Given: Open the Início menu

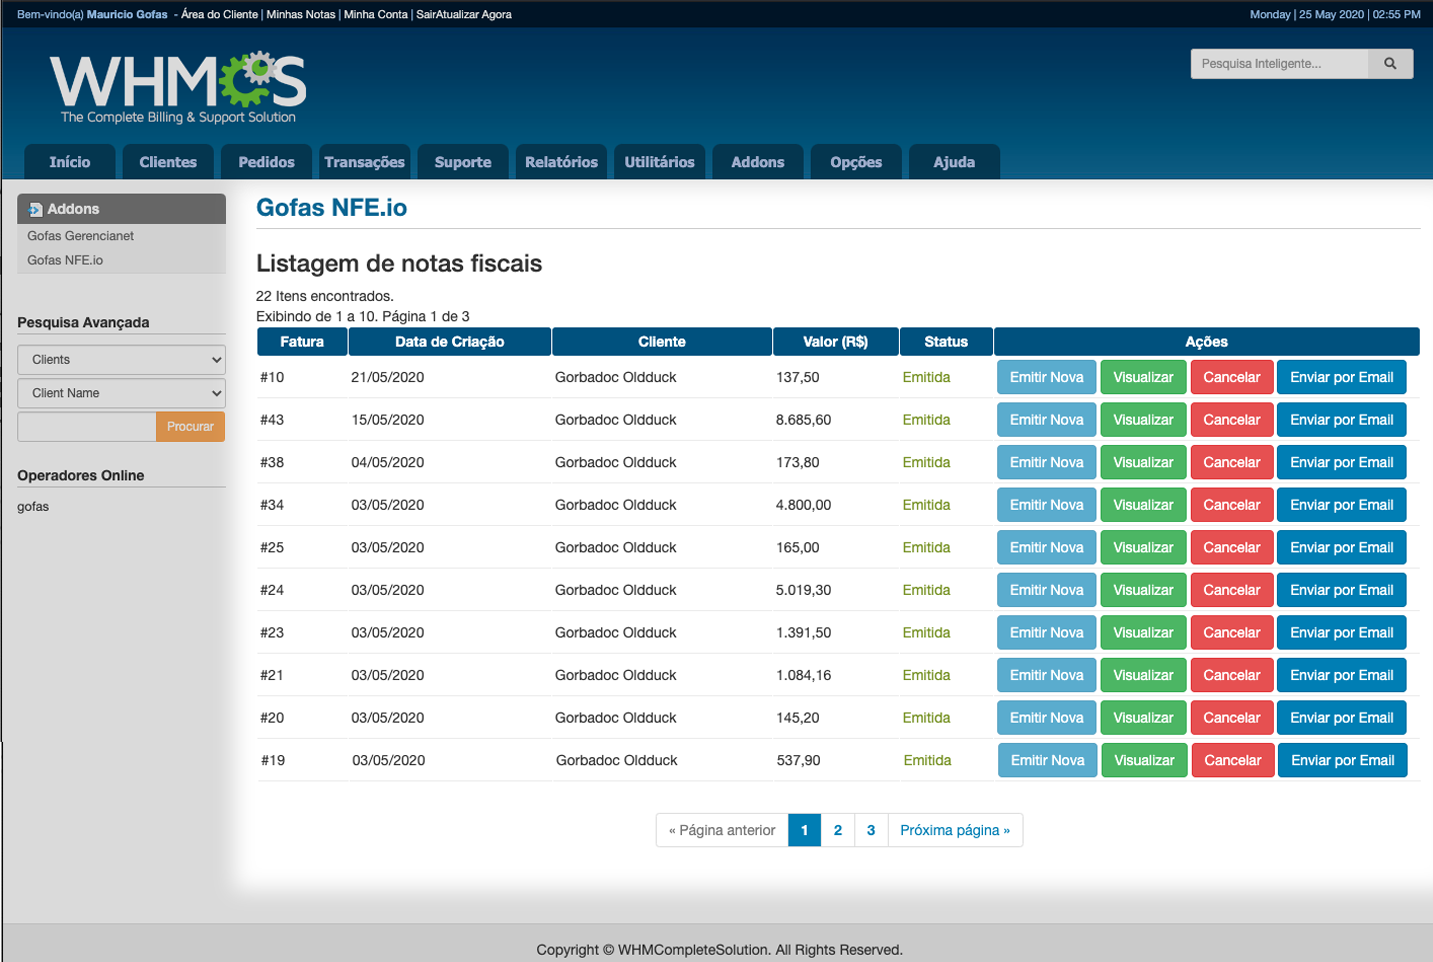Looking at the screenshot, I should 70,162.
